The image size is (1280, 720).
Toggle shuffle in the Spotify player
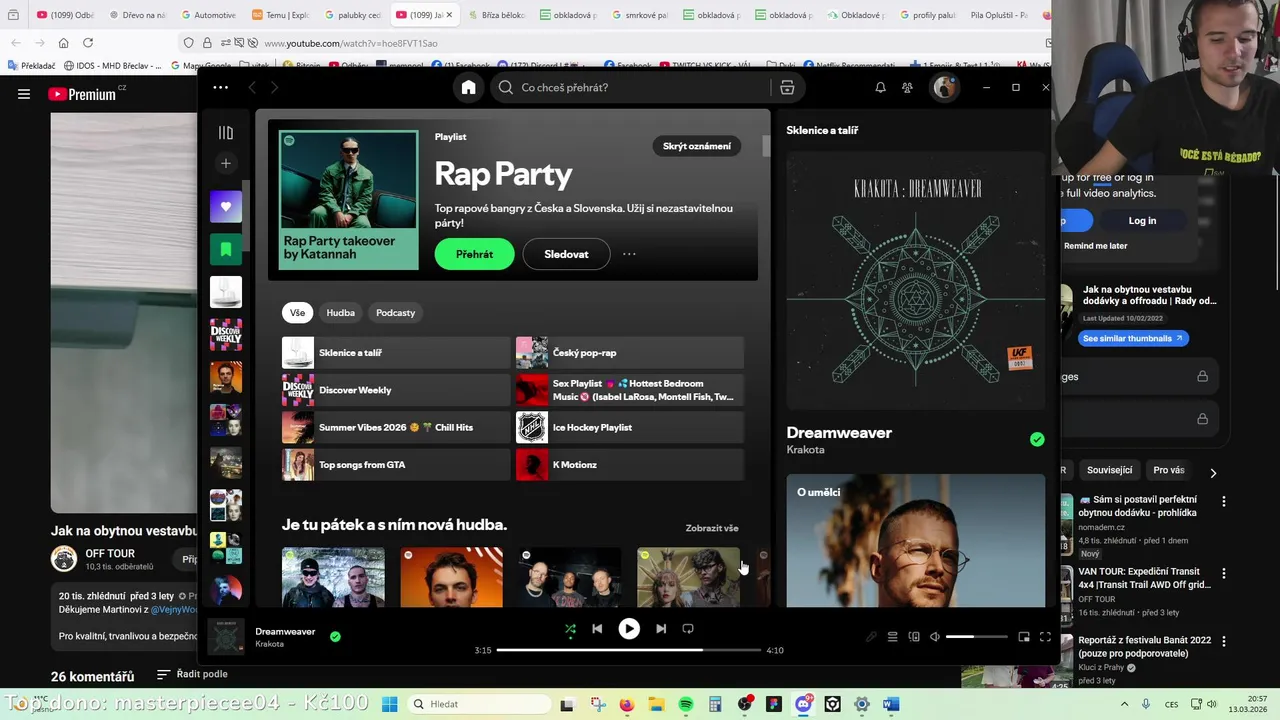[x=570, y=629]
